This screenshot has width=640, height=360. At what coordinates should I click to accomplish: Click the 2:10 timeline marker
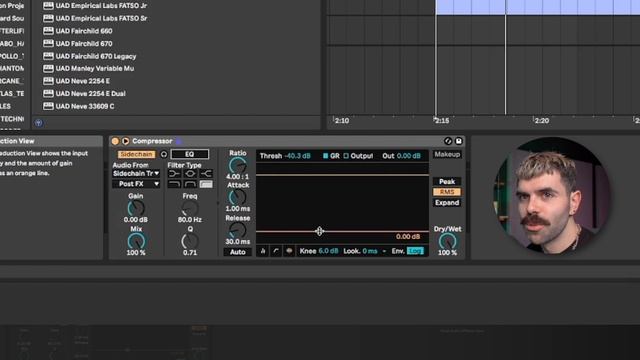click(341, 121)
